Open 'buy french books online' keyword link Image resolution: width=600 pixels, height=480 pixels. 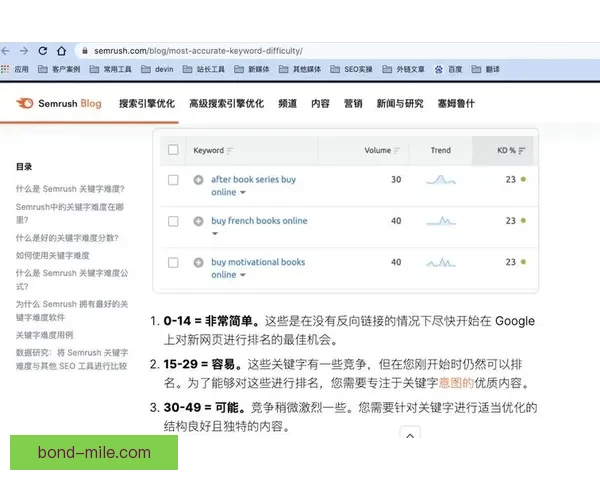click(x=259, y=221)
